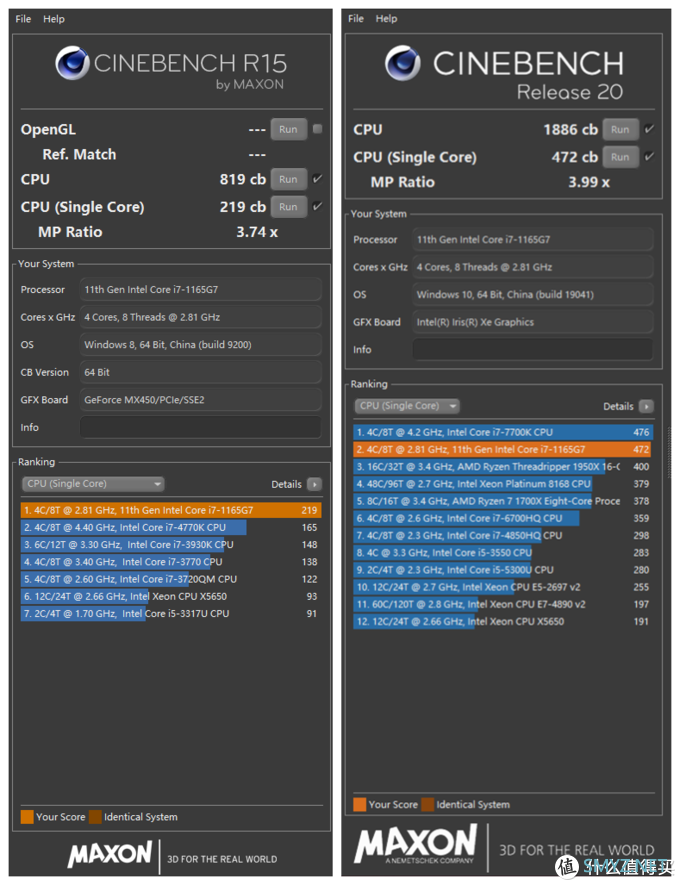The image size is (680, 885).
Task: Select ranking row Intel Core i7-4770K CPU
Action: (x=171, y=527)
